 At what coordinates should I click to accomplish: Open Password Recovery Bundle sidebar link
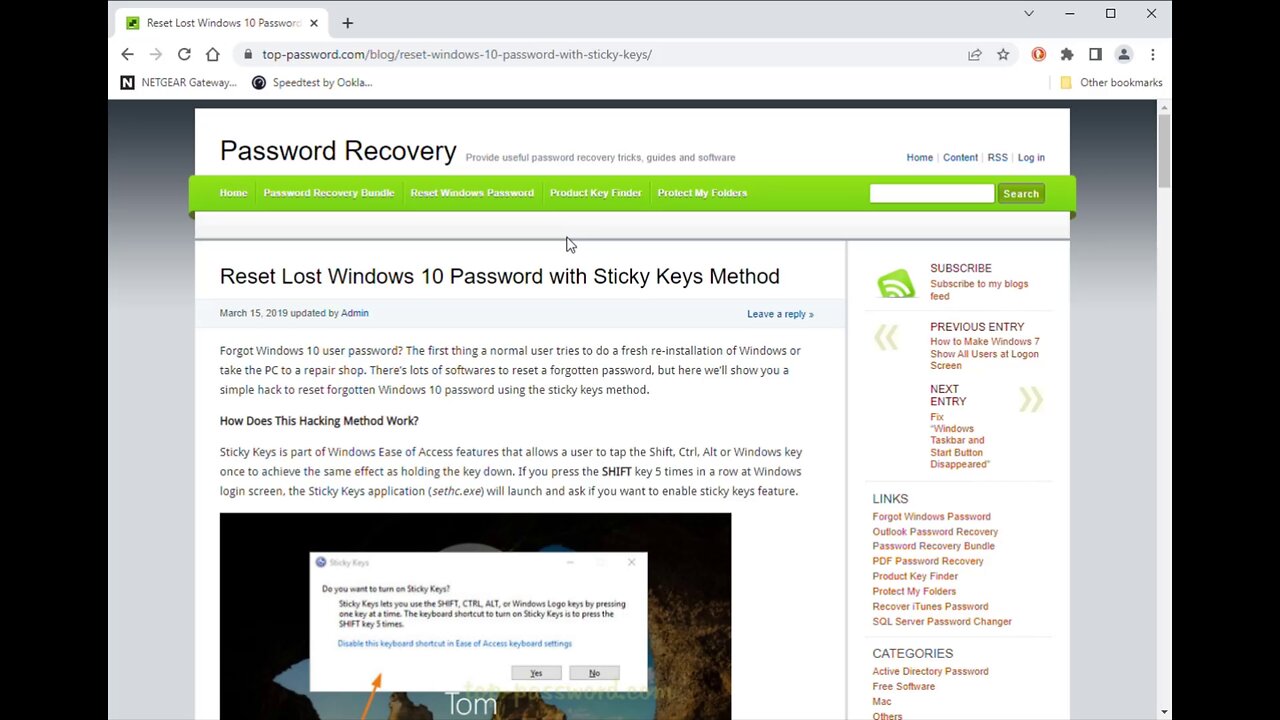[933, 546]
